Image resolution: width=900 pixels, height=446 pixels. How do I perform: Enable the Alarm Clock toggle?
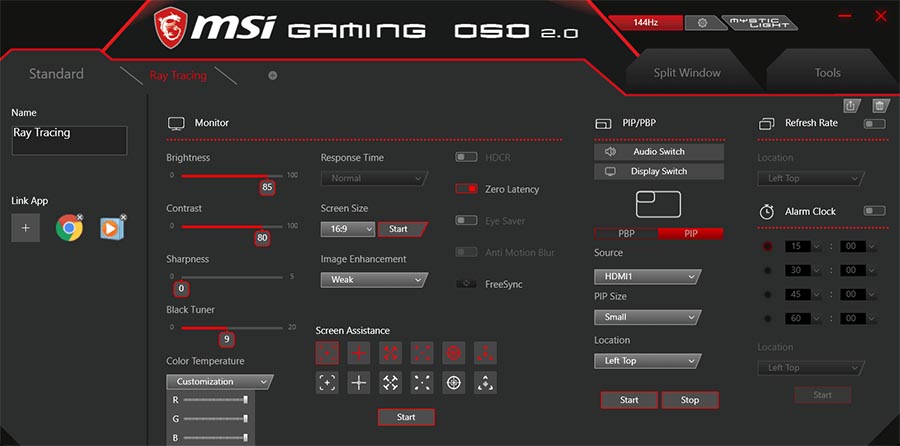[x=874, y=211]
